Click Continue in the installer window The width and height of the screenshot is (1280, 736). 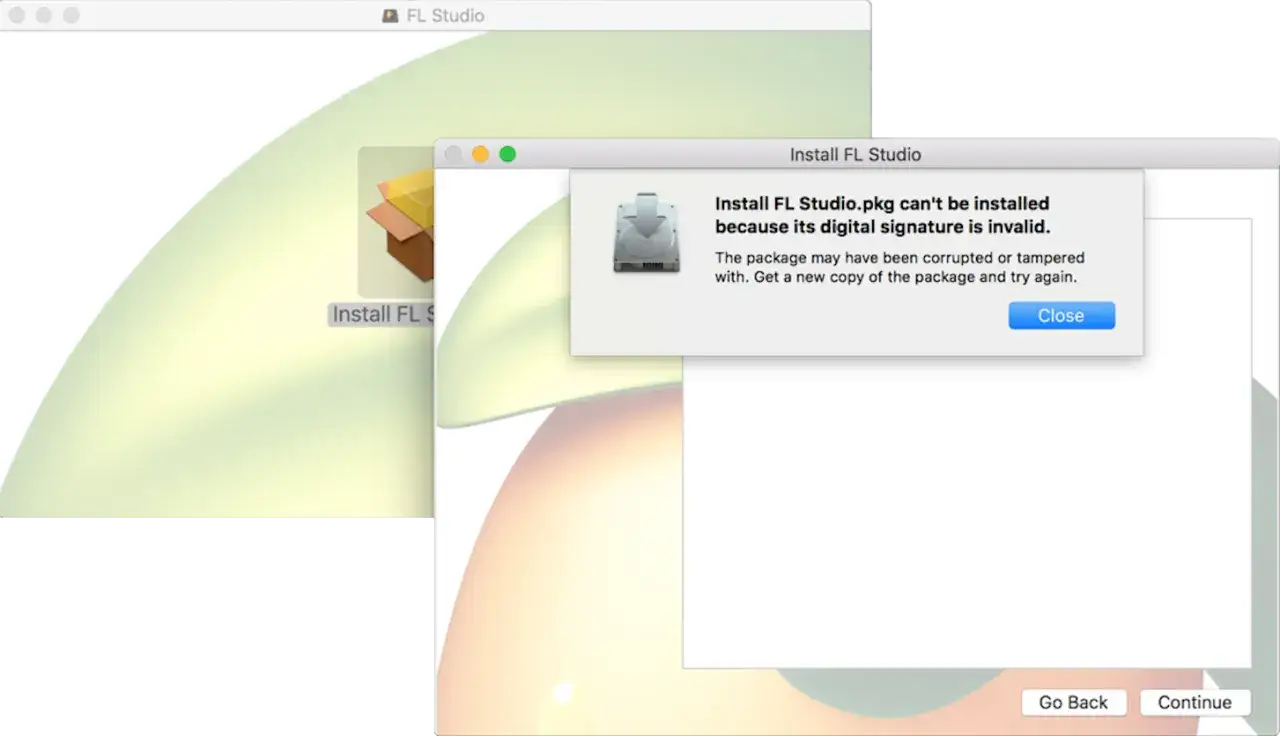click(1194, 702)
